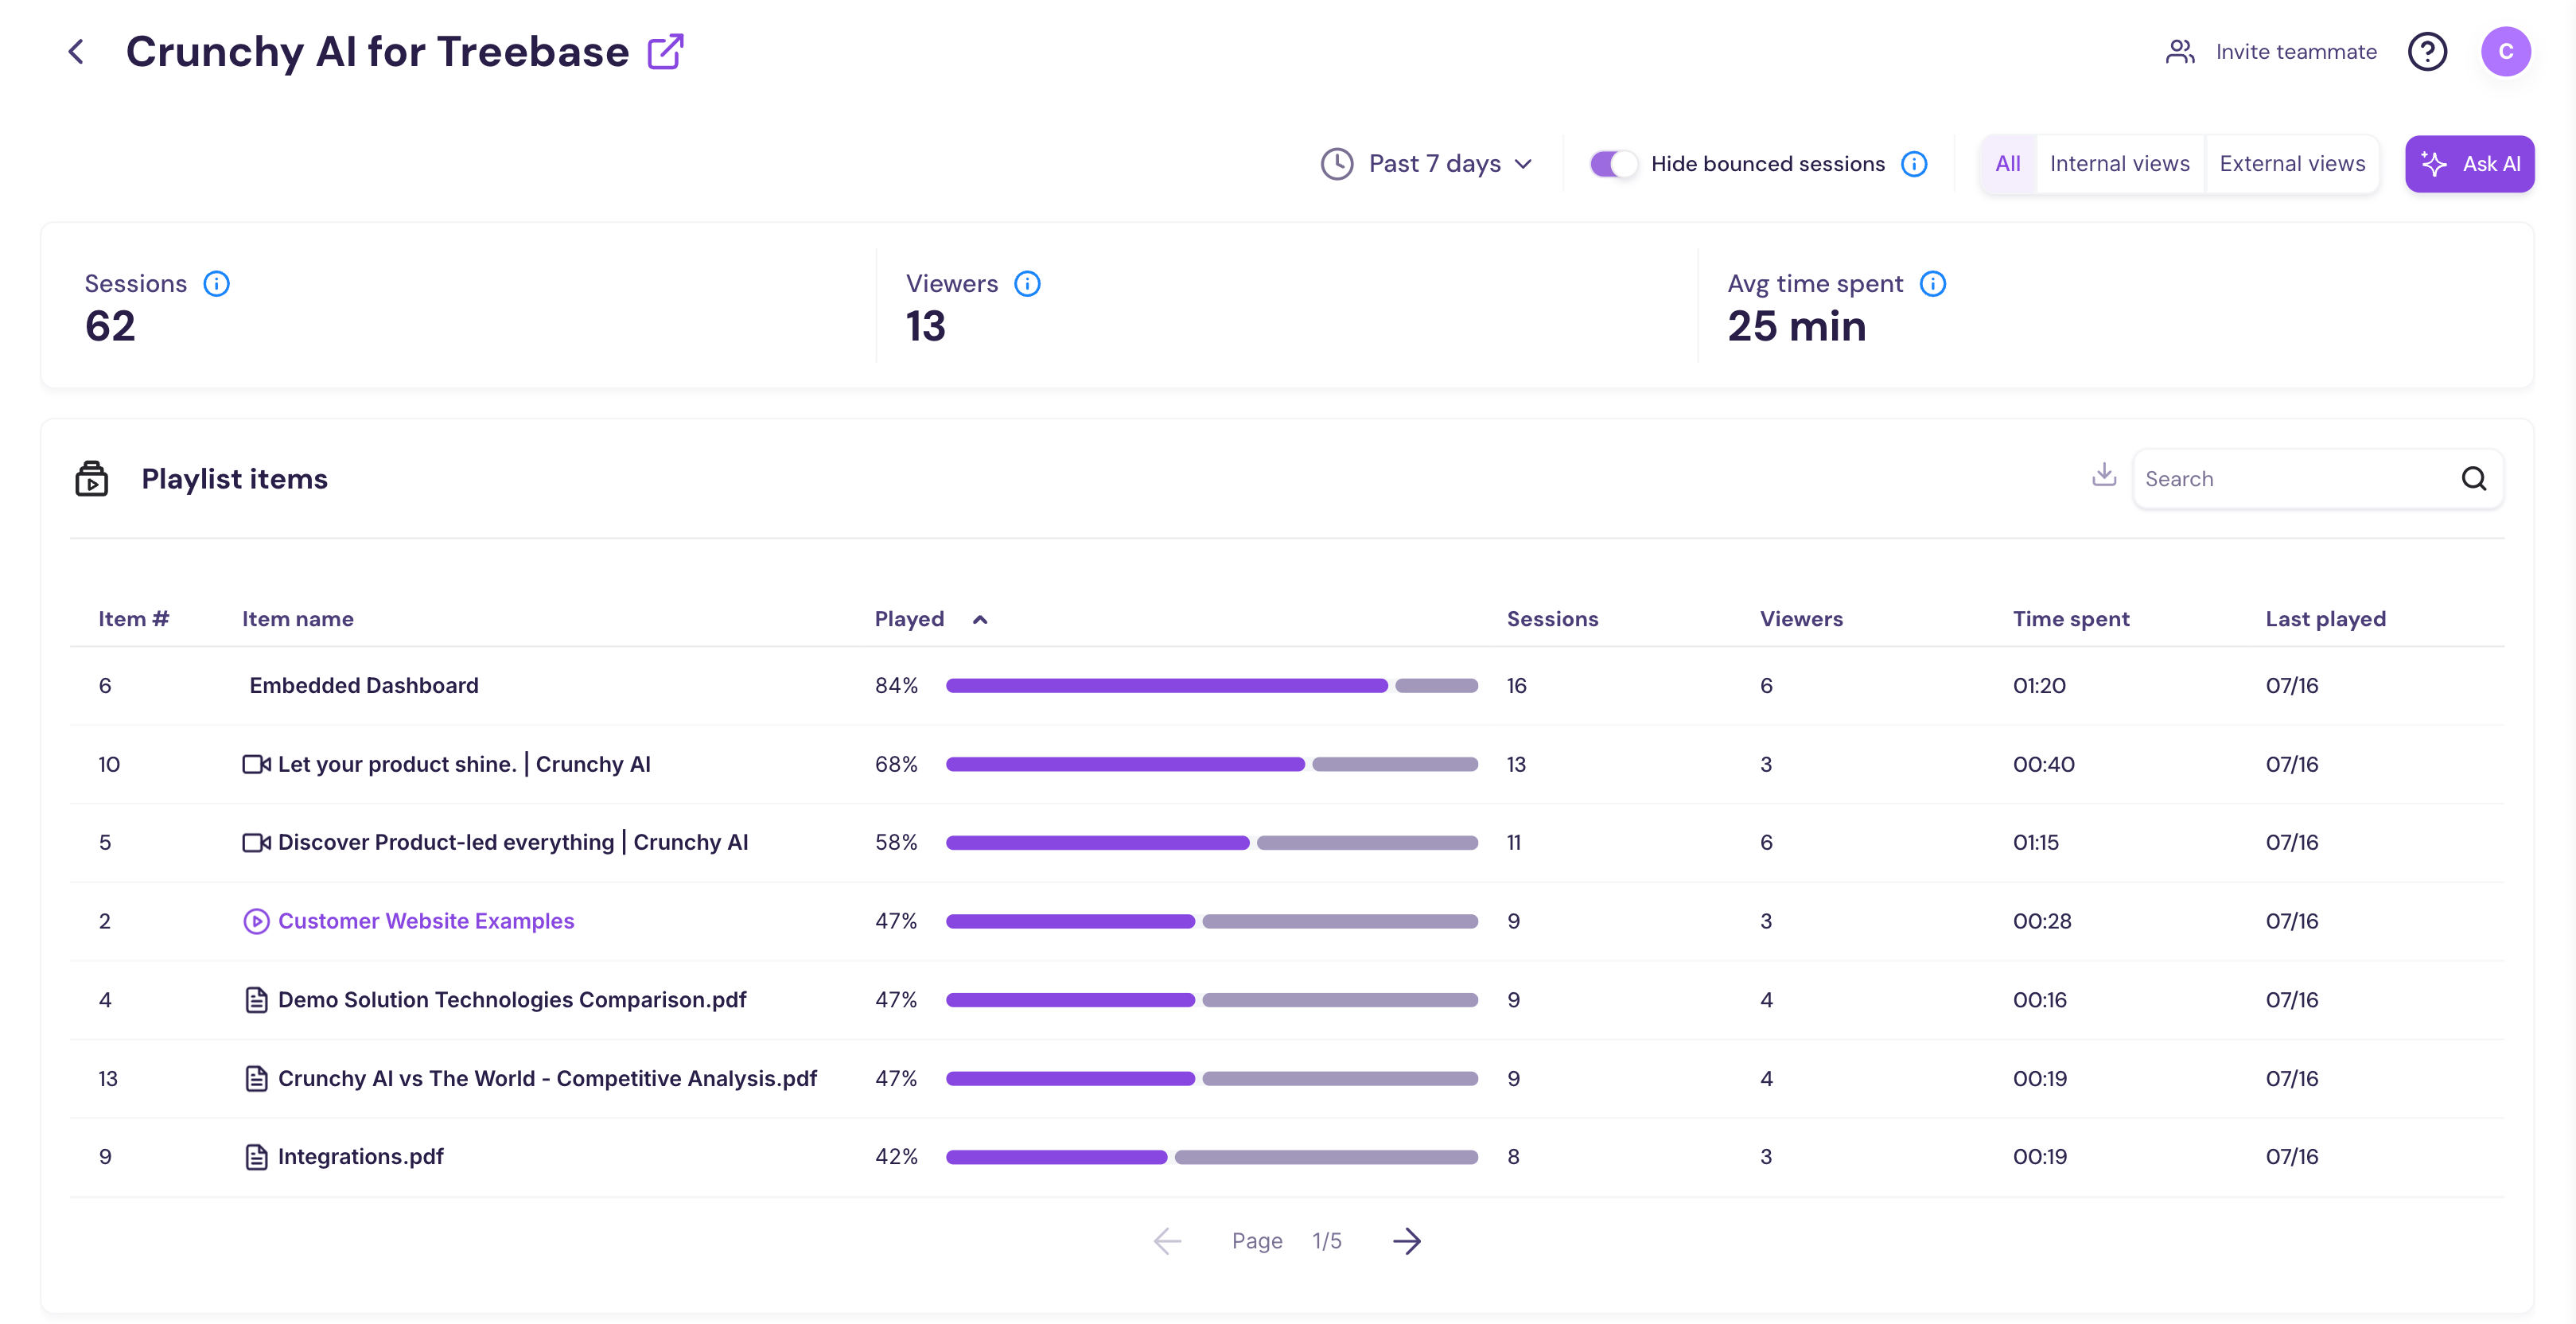The image size is (2576, 1324).
Task: Click the Invite teammate people icon
Action: (2180, 52)
